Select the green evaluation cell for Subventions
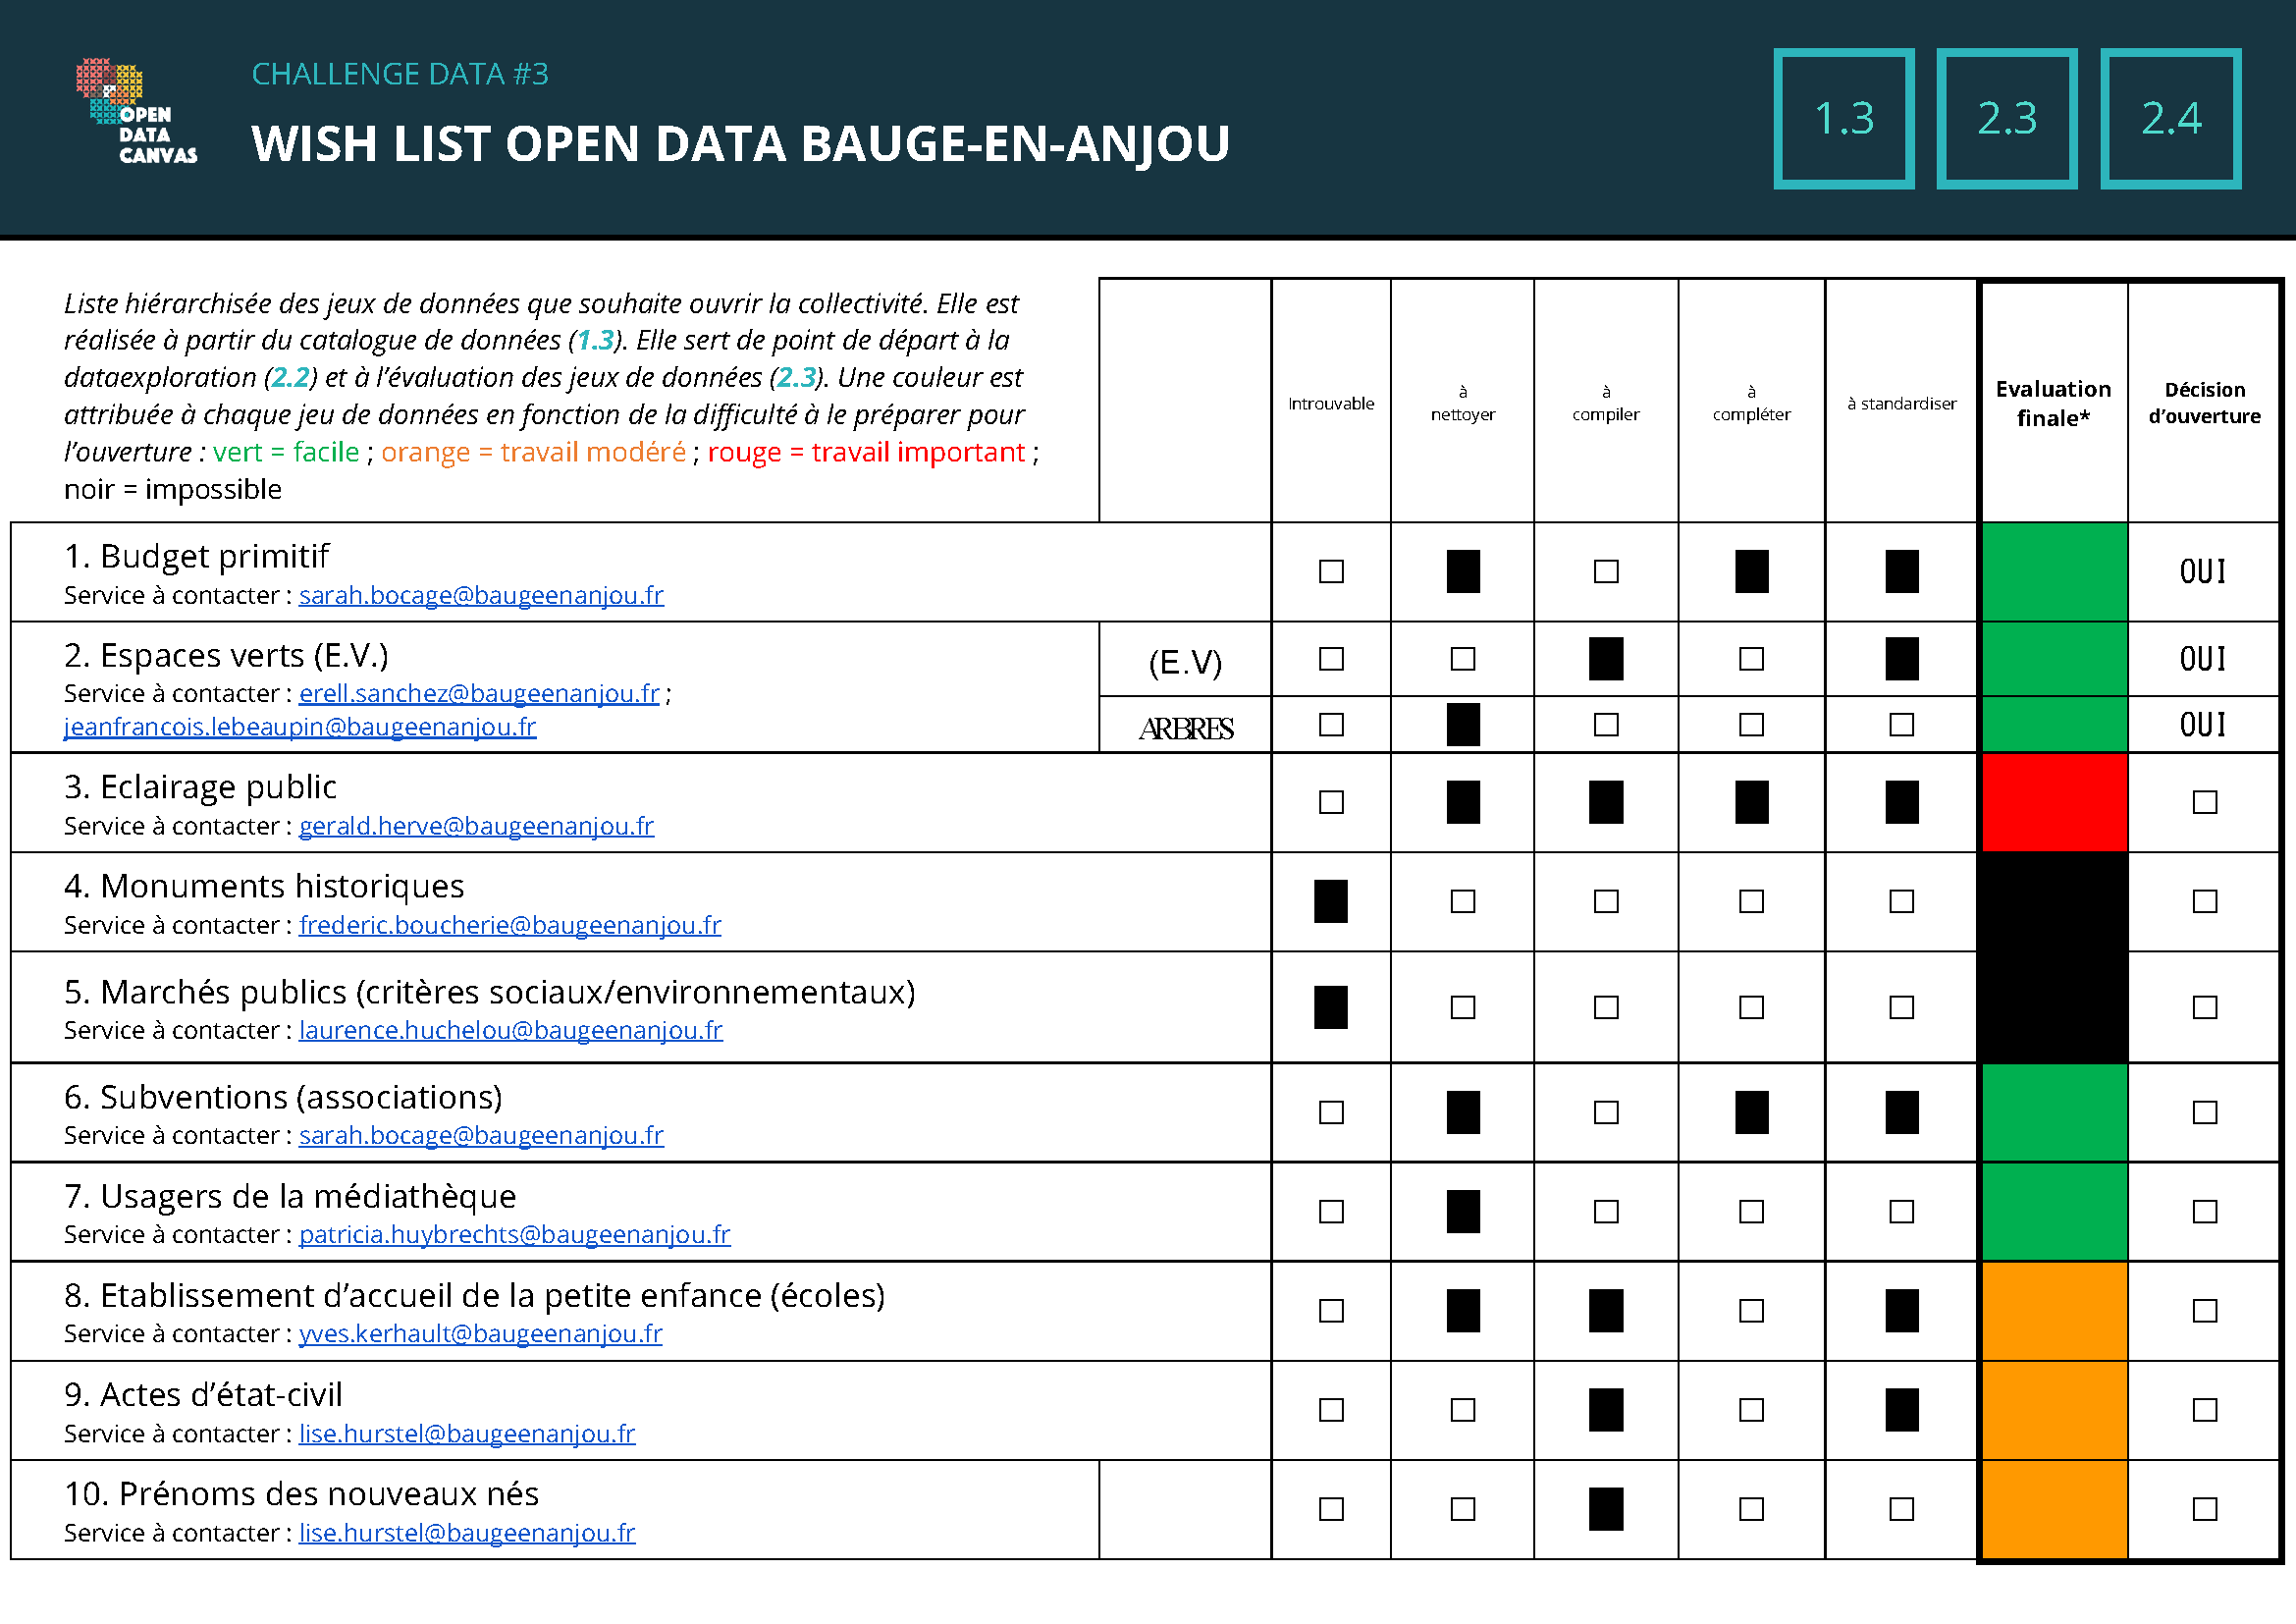 (2053, 1113)
